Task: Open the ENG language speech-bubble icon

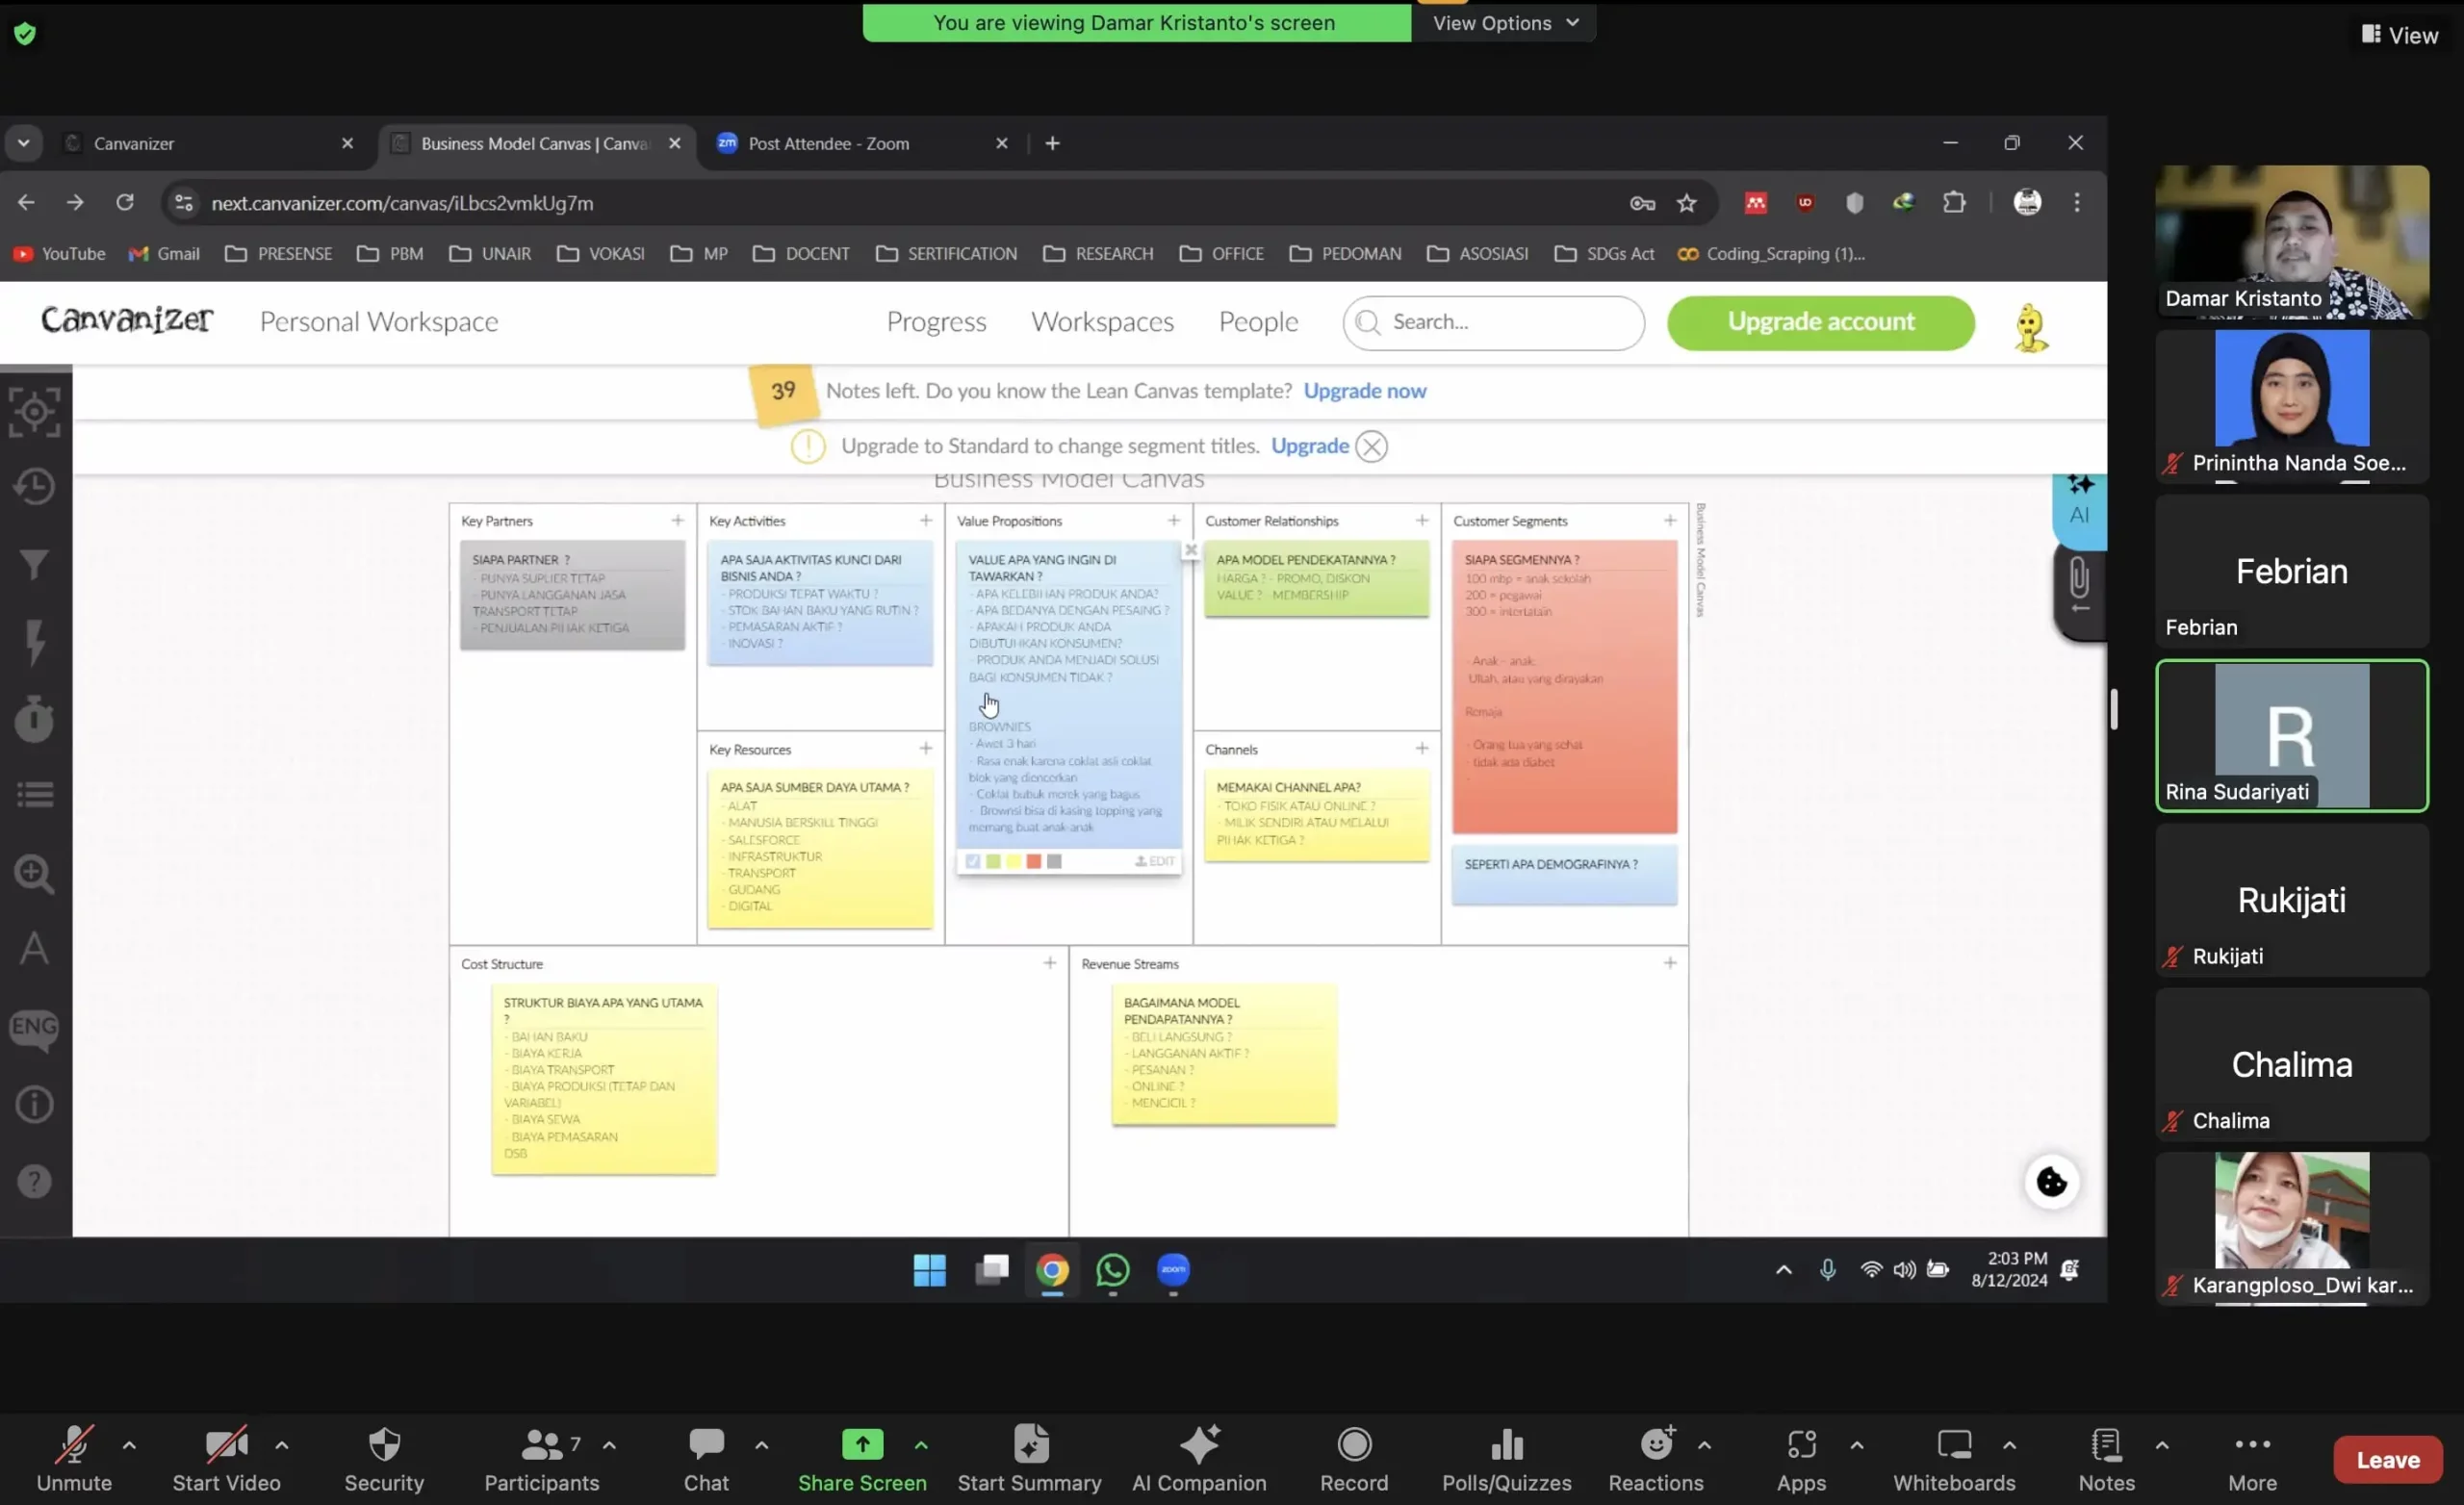Action: click(35, 1028)
